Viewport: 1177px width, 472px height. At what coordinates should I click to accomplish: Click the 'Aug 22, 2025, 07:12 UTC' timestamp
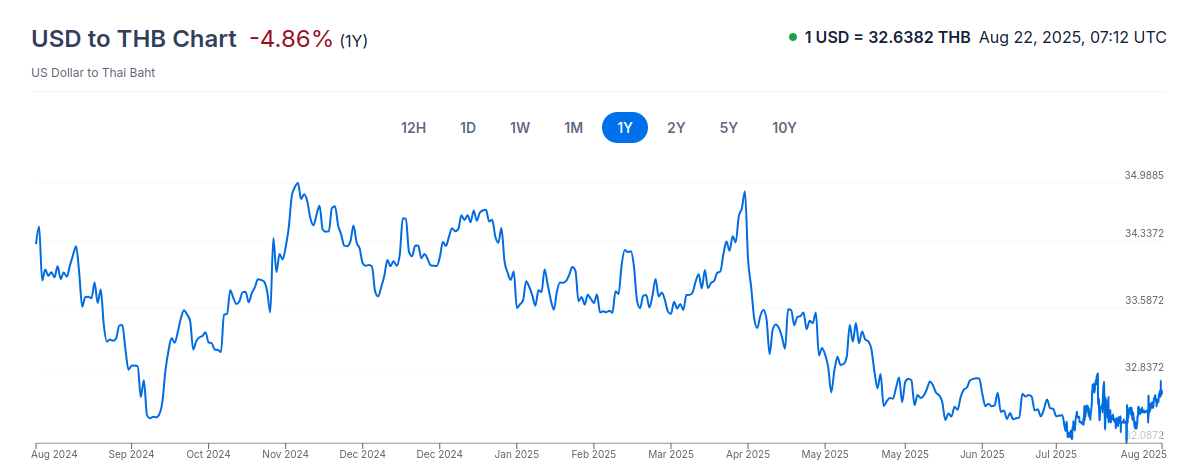1073,37
